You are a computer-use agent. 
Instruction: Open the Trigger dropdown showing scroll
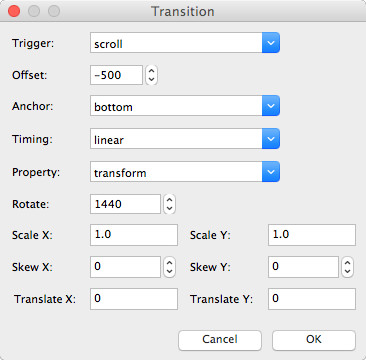tap(185, 43)
